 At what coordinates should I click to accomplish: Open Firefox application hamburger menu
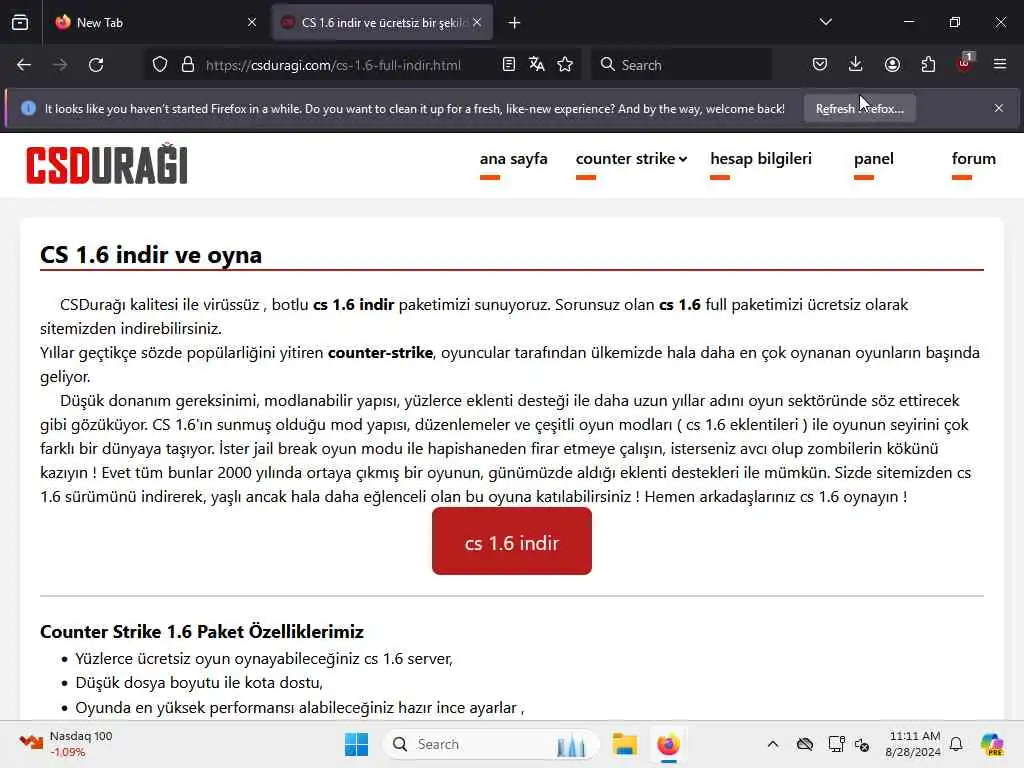tap(1000, 64)
